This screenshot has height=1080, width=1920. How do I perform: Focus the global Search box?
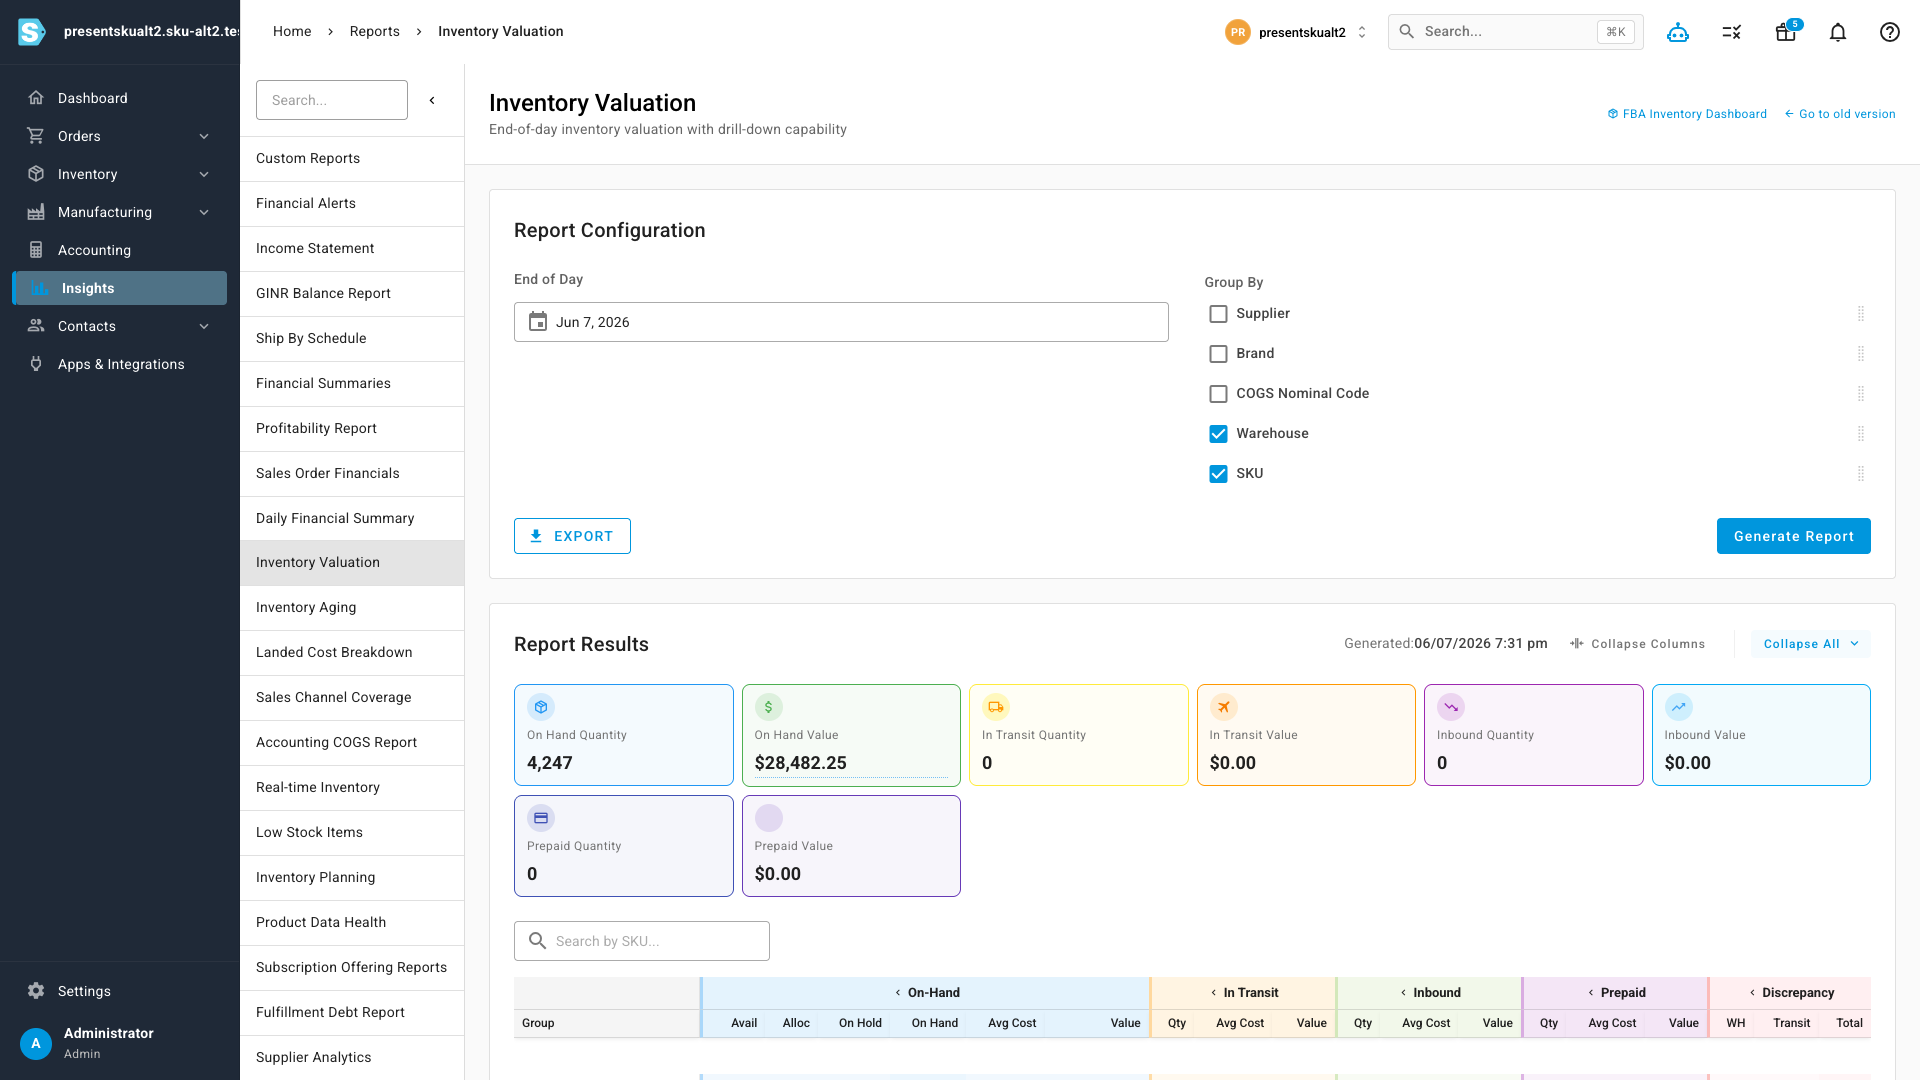coord(1515,32)
